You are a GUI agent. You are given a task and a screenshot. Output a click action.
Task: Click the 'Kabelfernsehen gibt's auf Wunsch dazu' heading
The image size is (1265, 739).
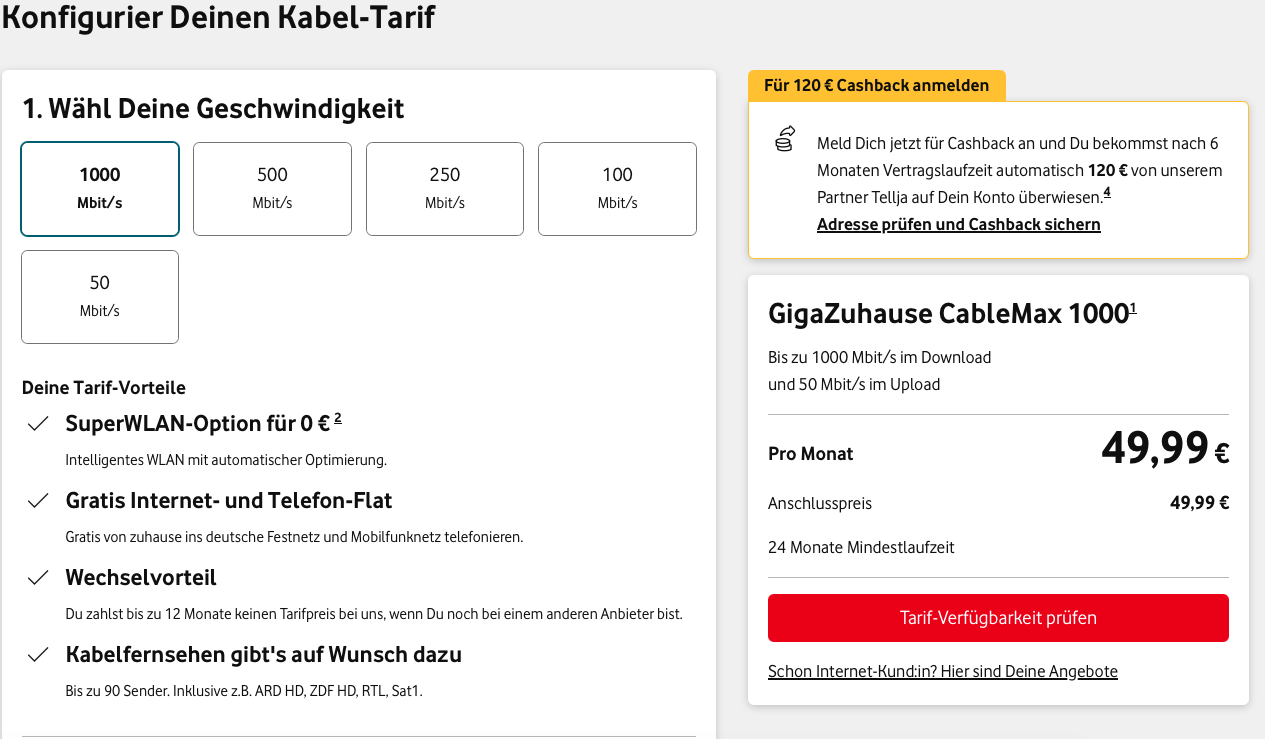pos(263,655)
